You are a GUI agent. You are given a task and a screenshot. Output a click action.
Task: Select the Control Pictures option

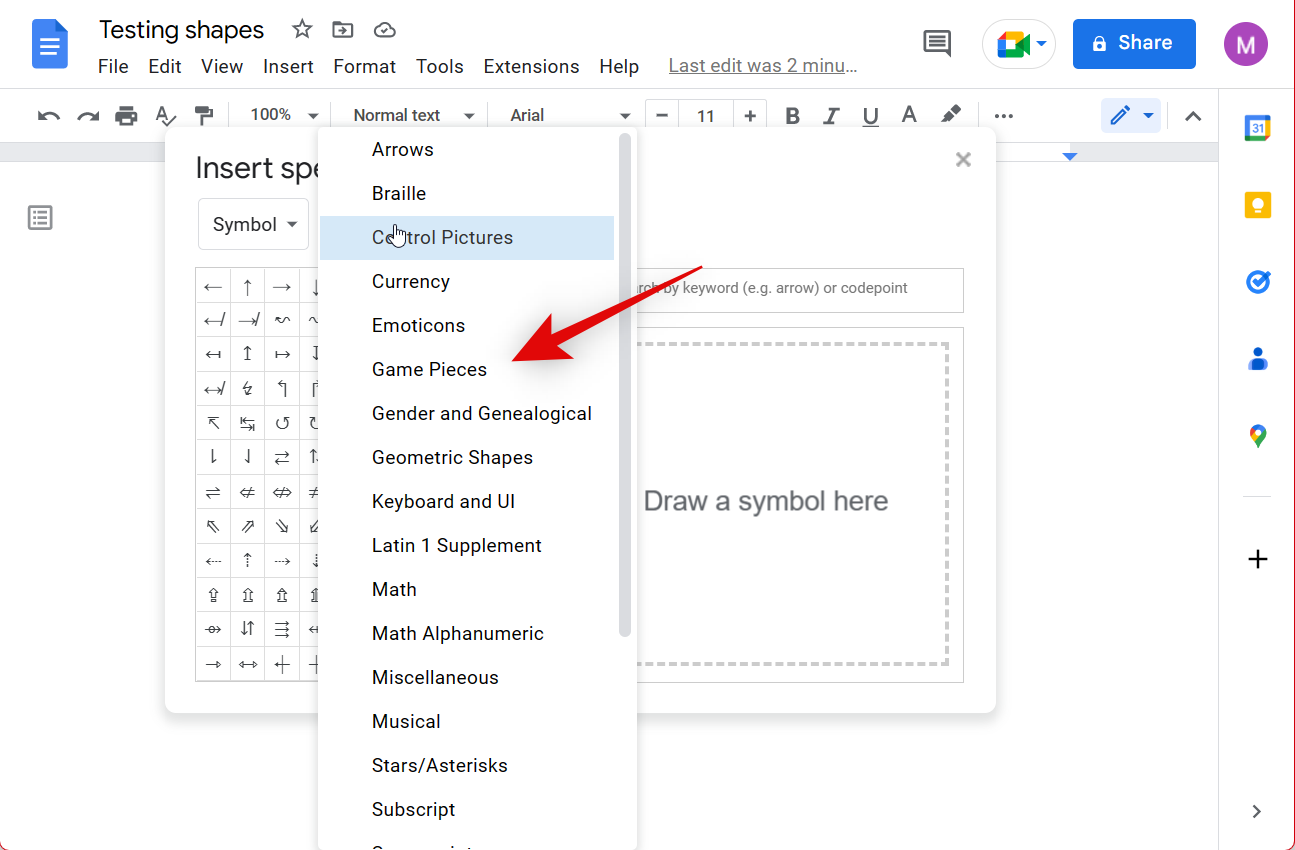(x=467, y=237)
